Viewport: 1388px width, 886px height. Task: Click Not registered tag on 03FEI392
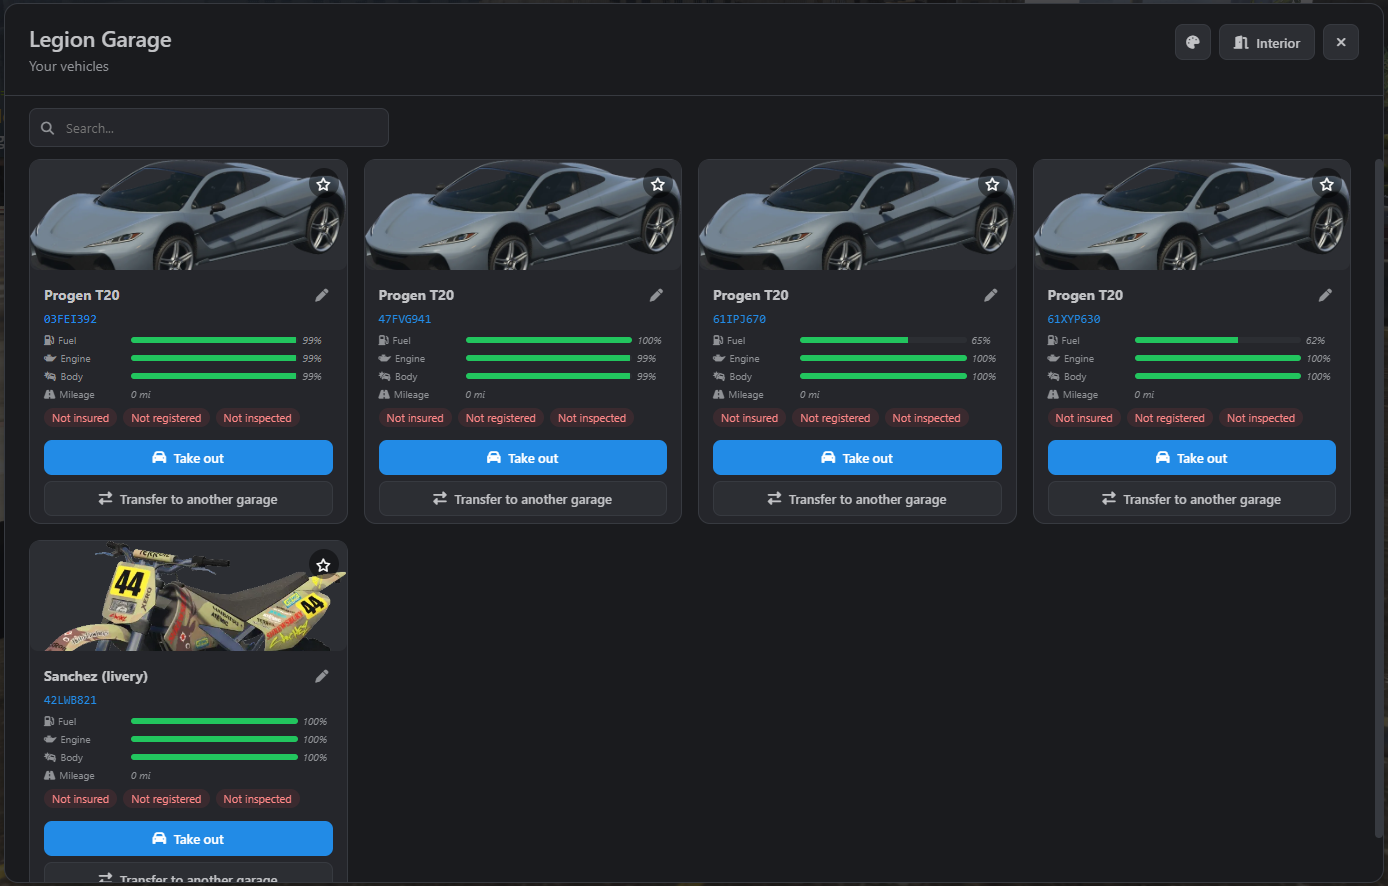pyautogui.click(x=166, y=418)
